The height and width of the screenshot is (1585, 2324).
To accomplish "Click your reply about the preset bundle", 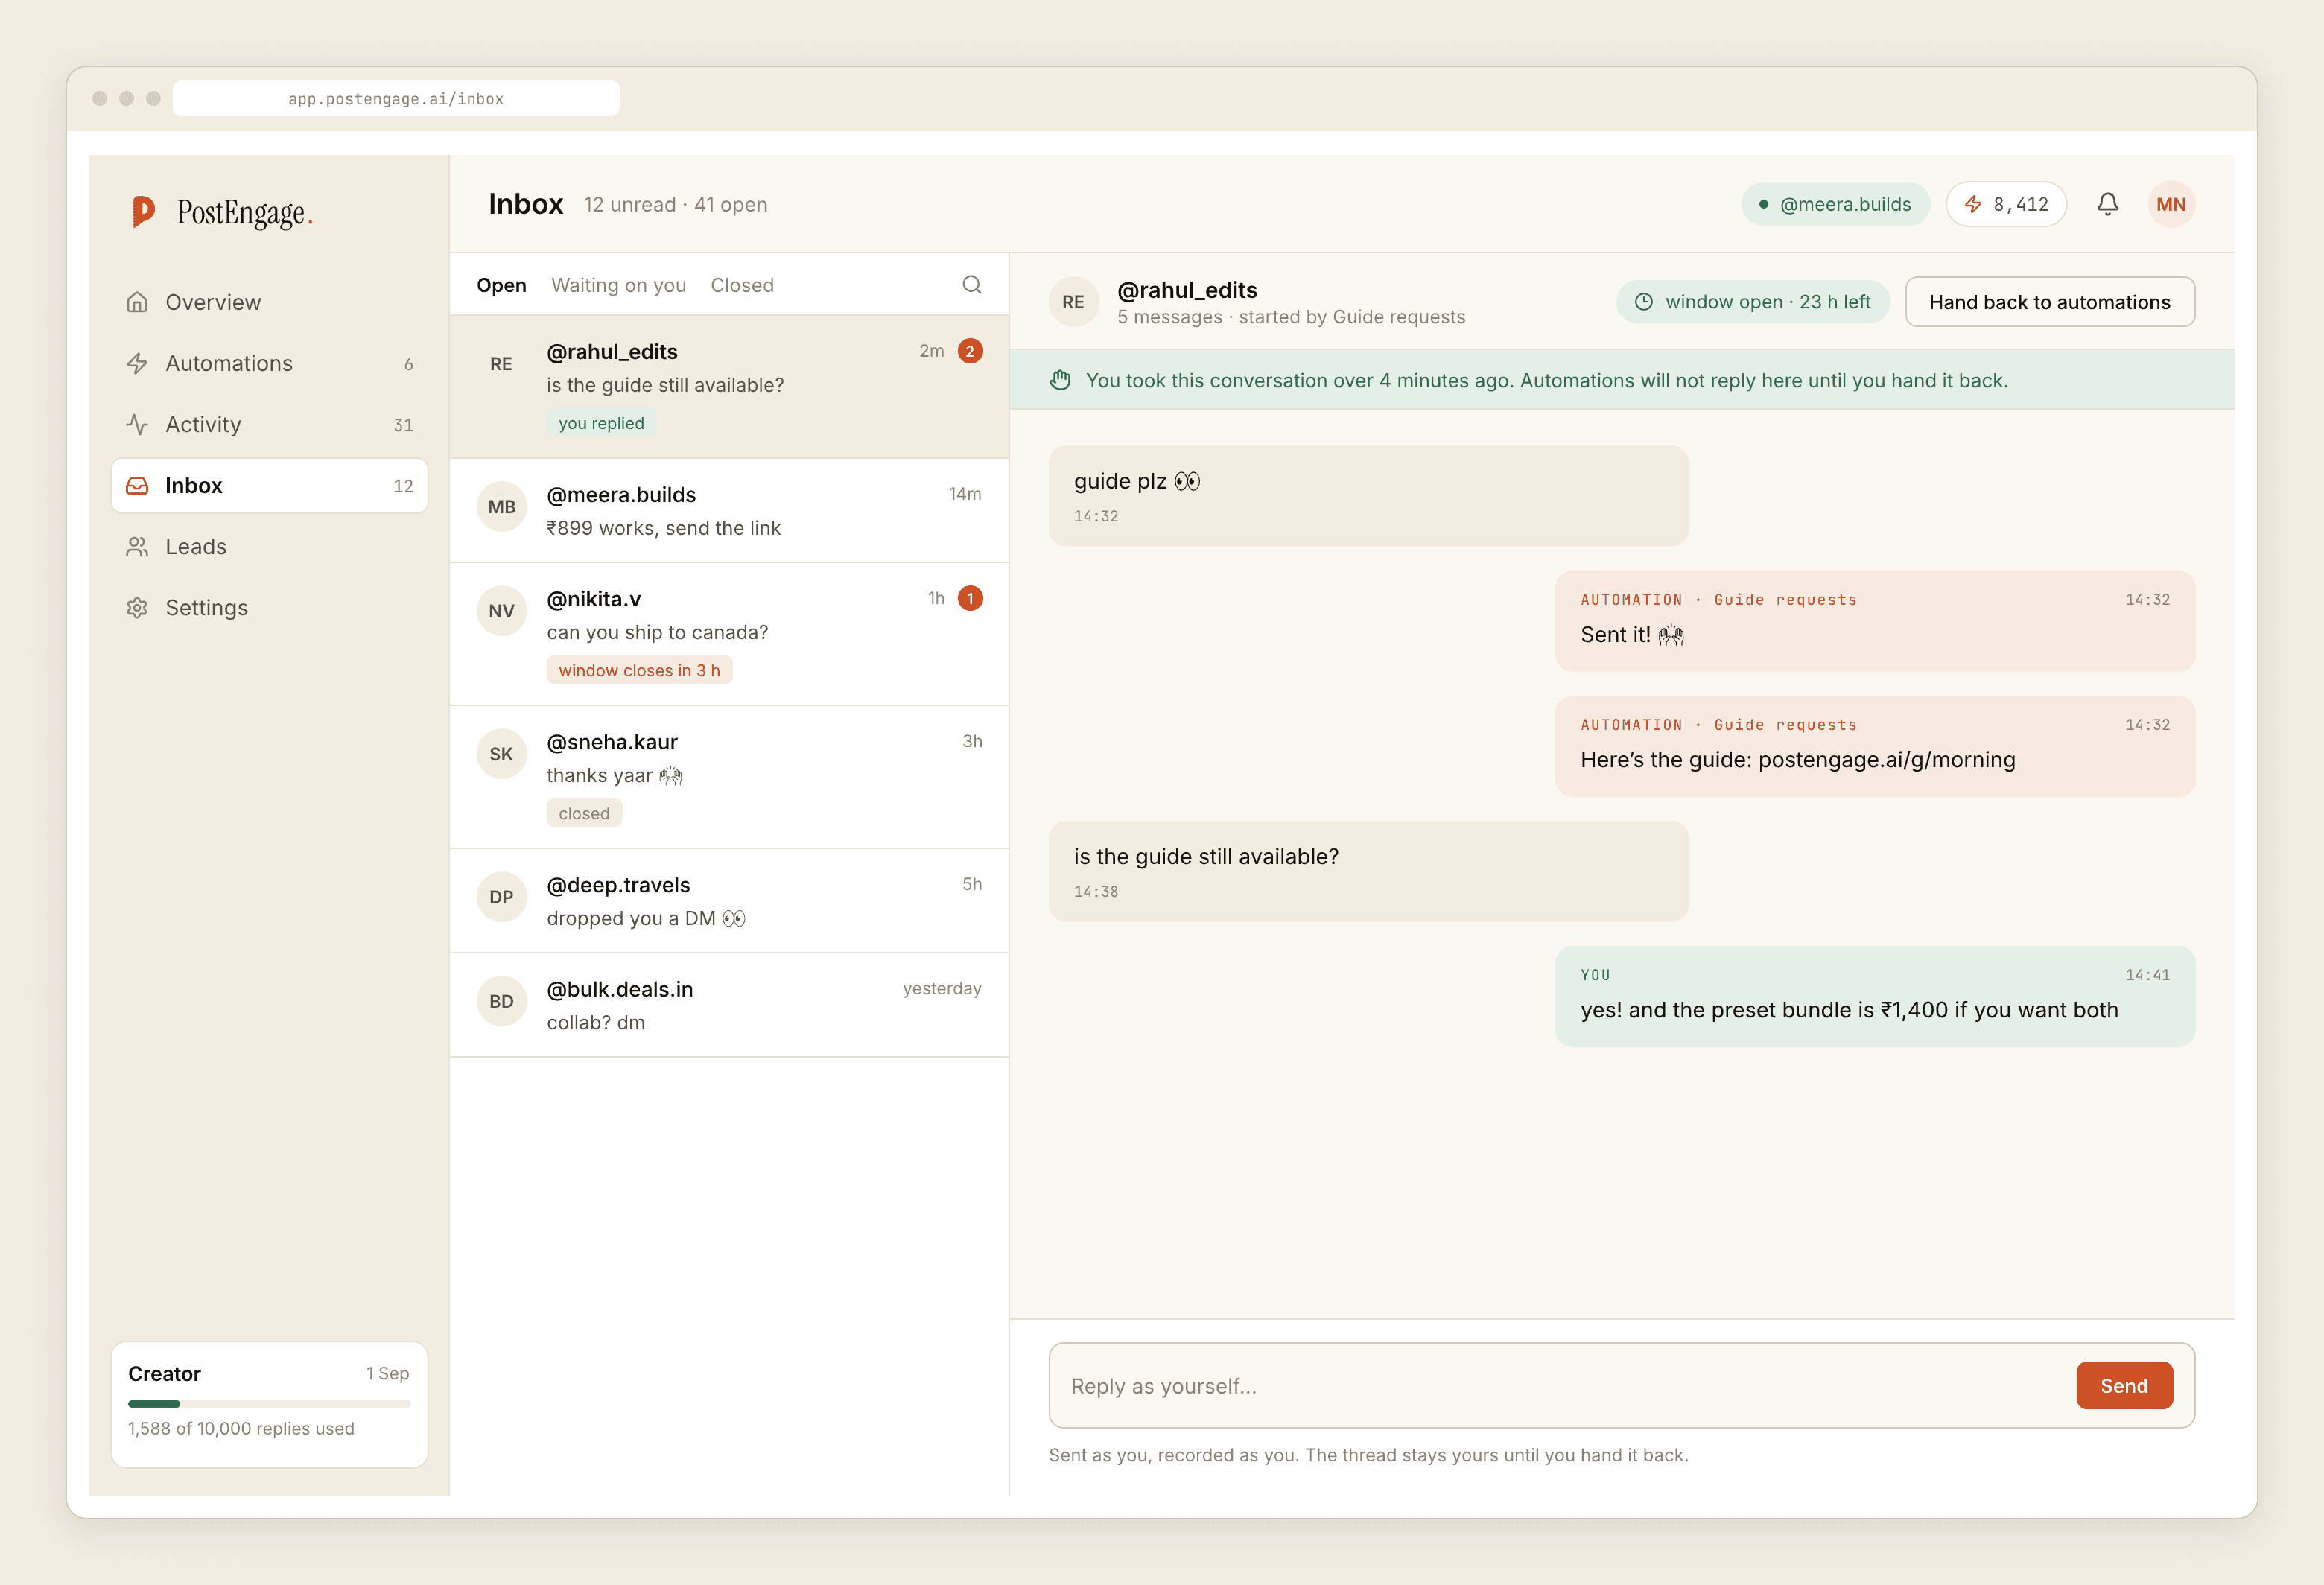I will 1875,996.
